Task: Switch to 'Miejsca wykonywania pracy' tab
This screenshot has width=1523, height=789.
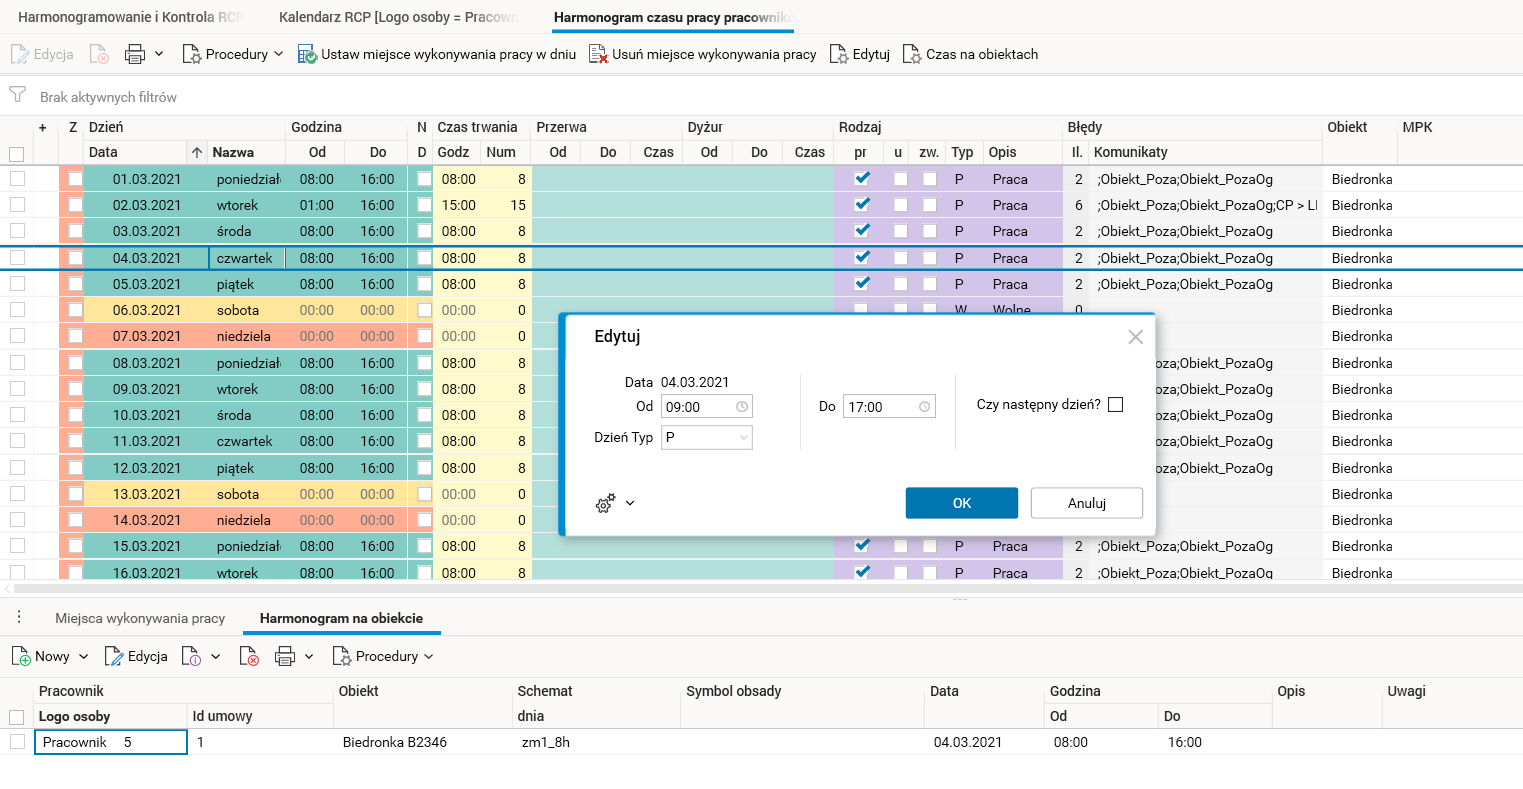Action: [x=140, y=618]
